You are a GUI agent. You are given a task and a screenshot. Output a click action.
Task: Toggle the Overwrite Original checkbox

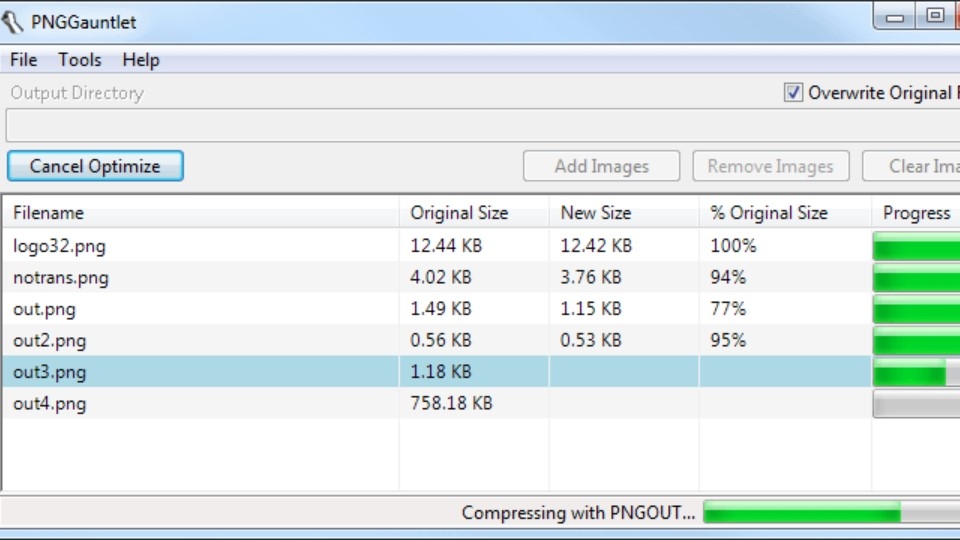793,92
